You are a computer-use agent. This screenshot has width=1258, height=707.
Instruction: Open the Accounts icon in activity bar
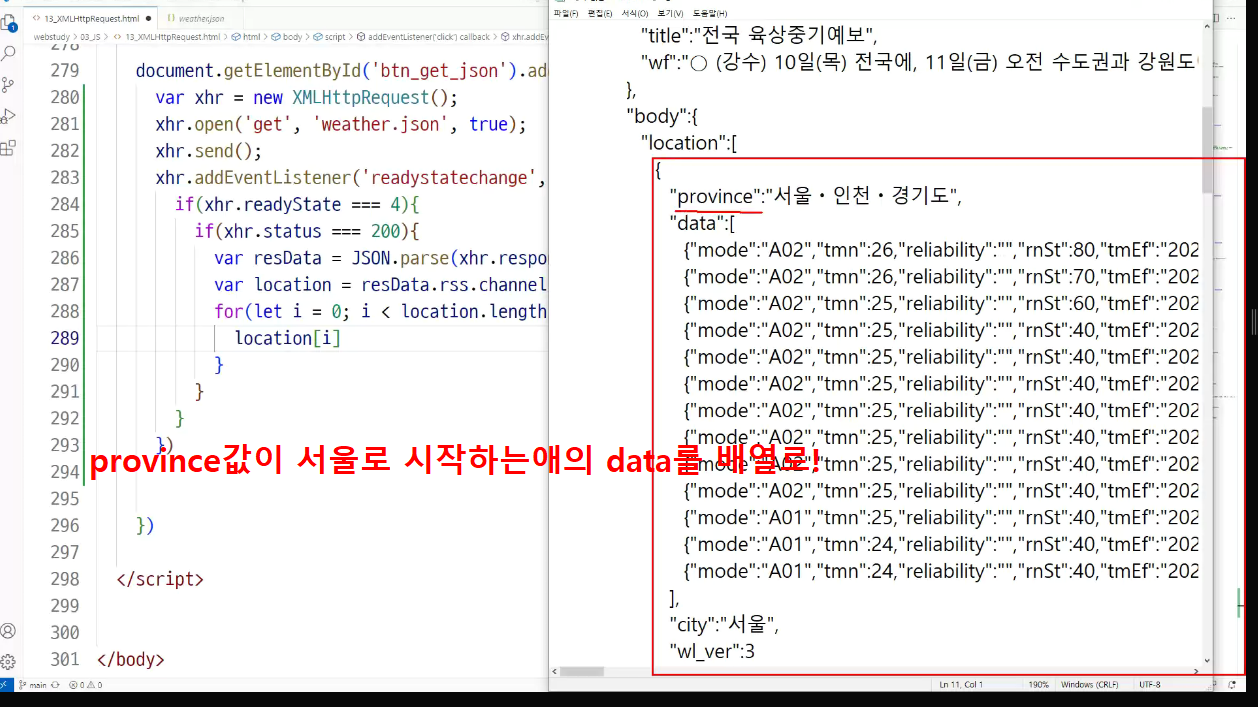[x=8, y=631]
